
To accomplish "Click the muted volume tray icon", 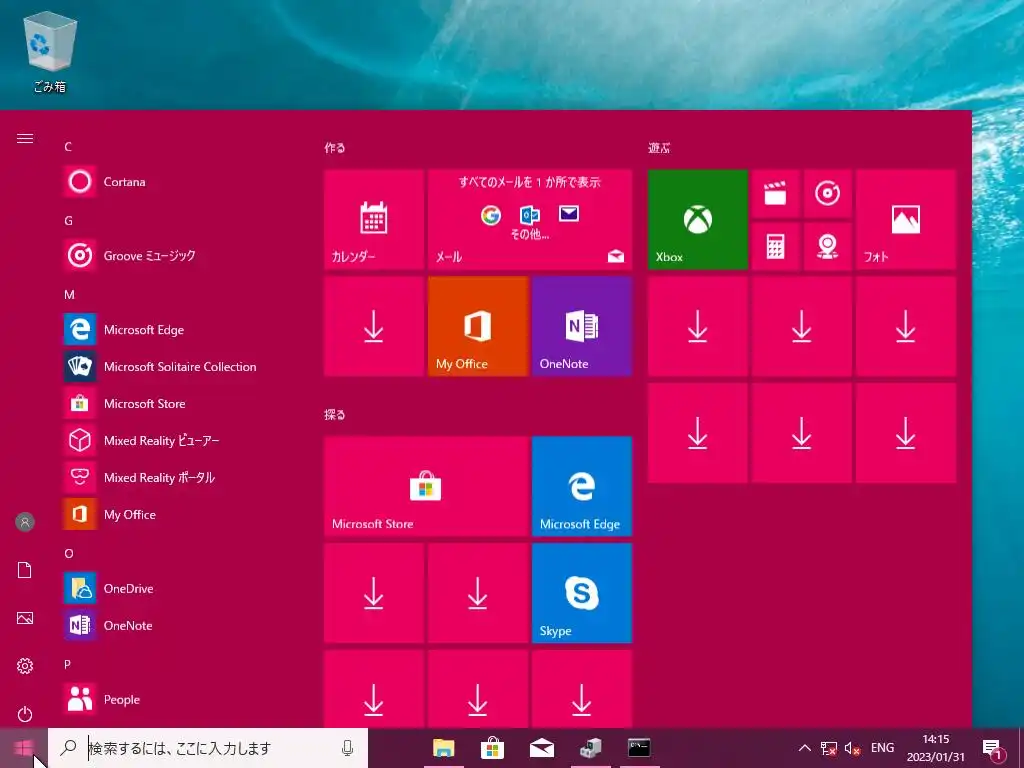I will pos(852,748).
